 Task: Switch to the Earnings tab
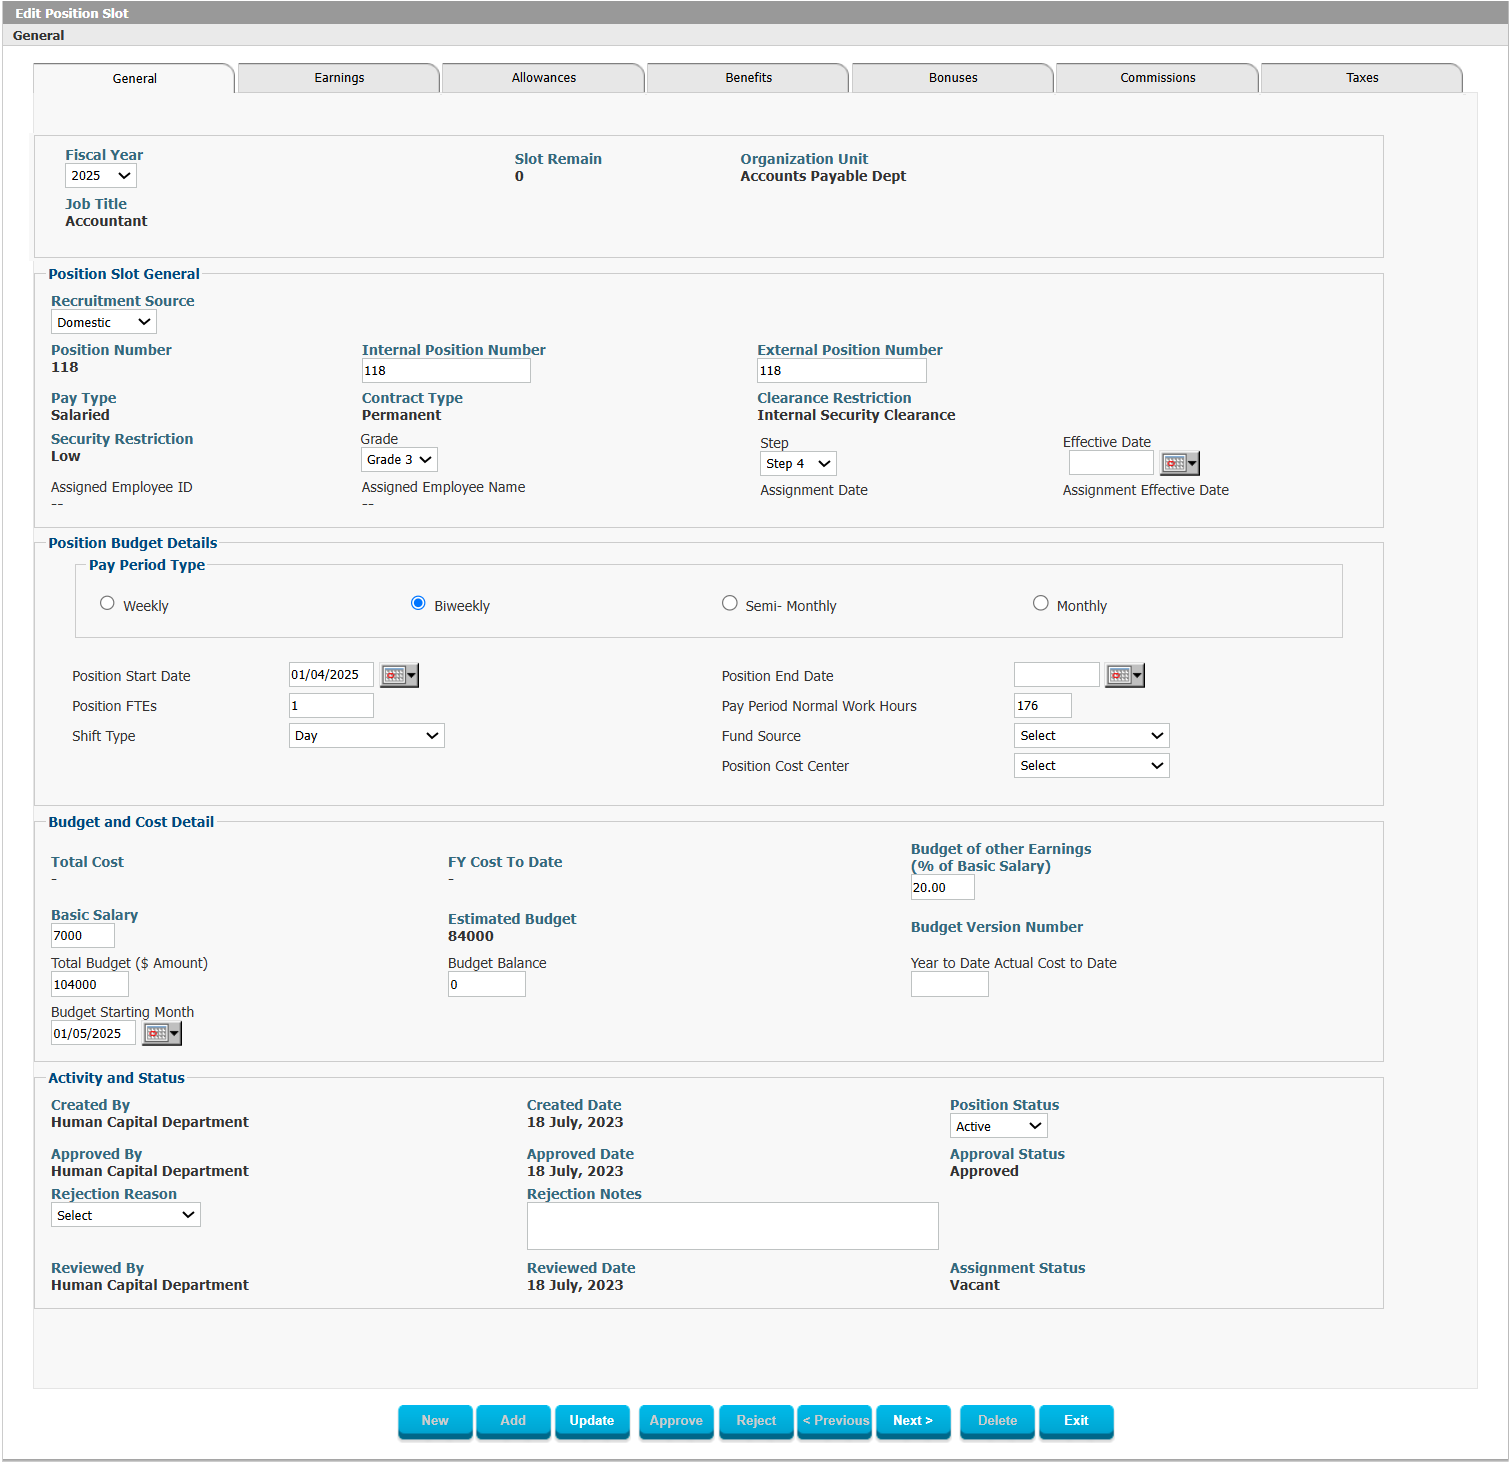click(x=338, y=77)
